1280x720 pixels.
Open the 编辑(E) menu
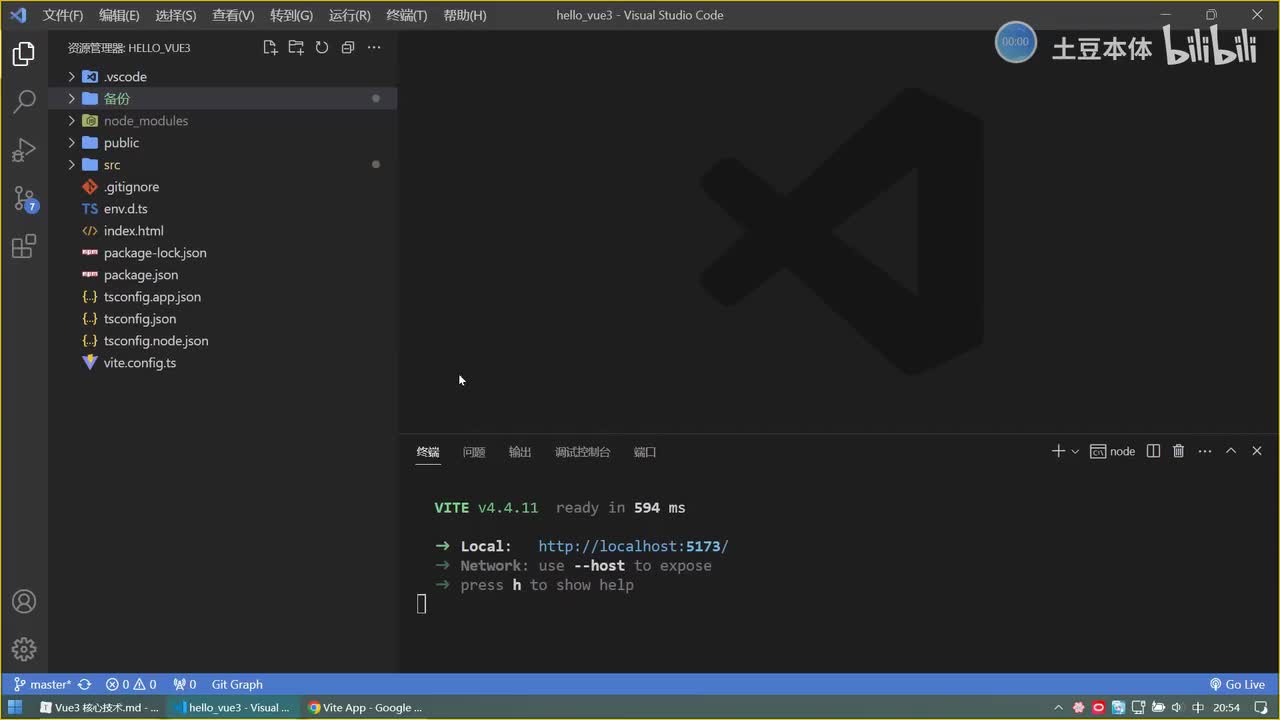(119, 15)
